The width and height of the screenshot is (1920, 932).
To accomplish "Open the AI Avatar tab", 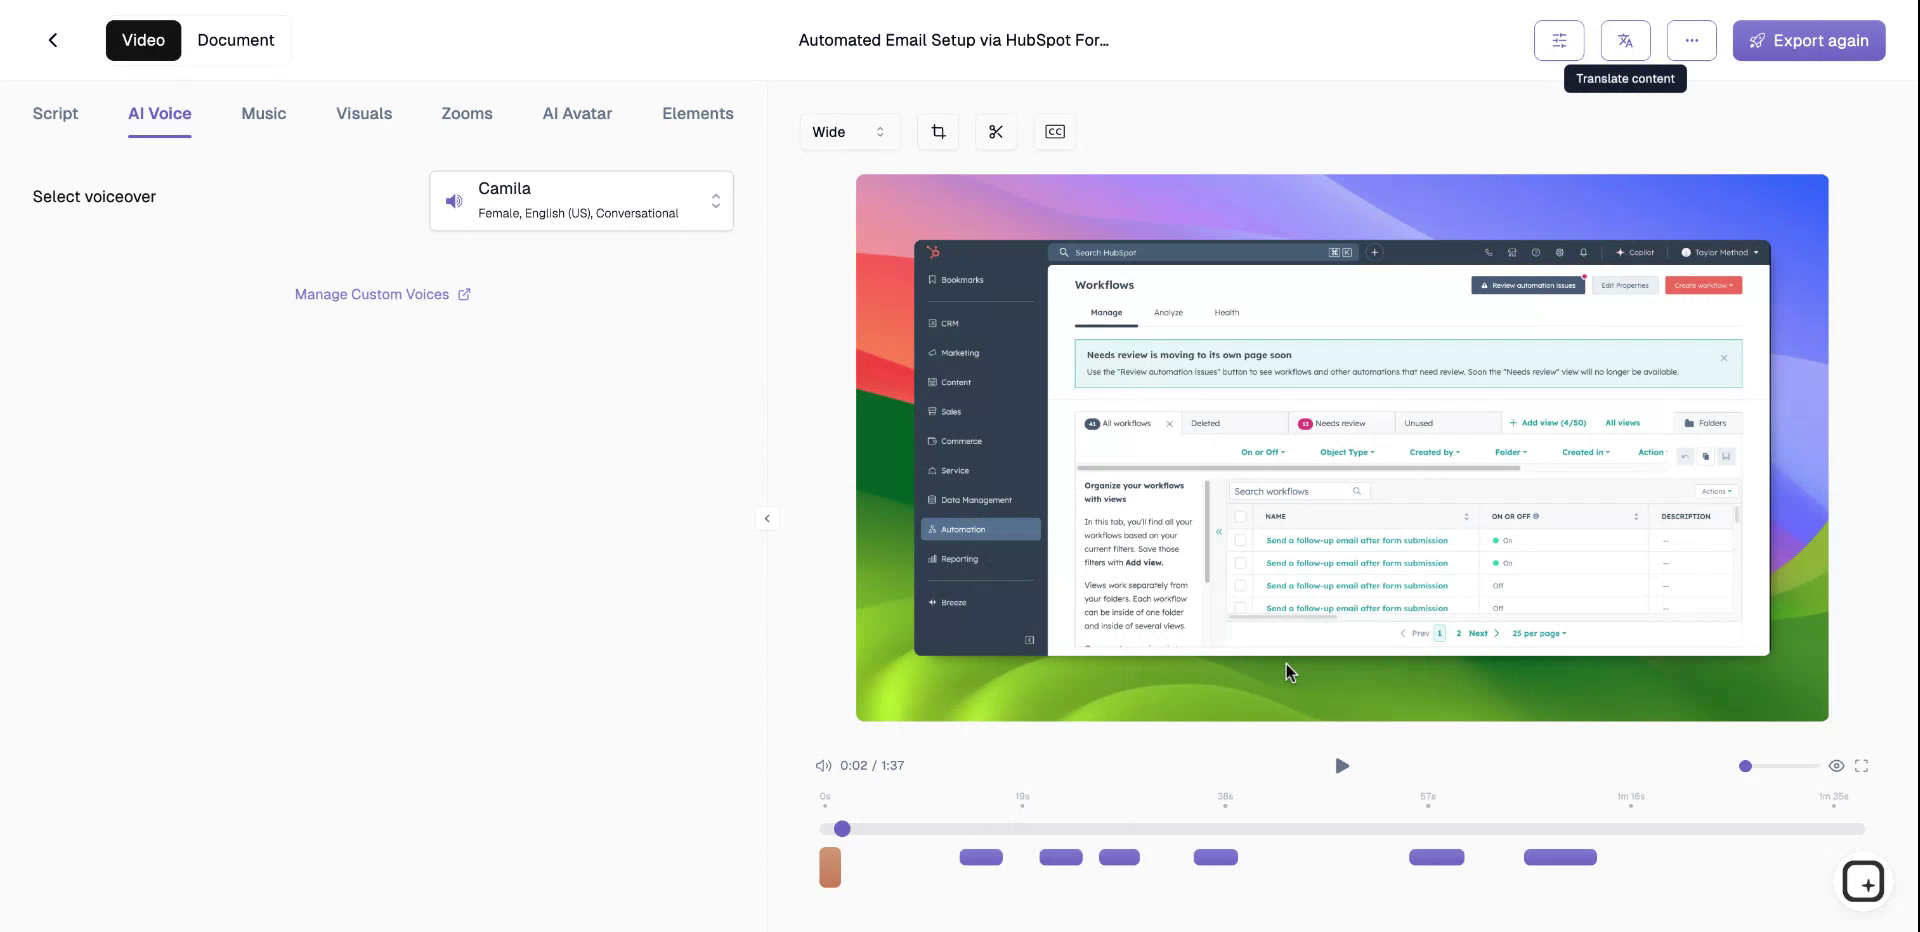I will 577,113.
